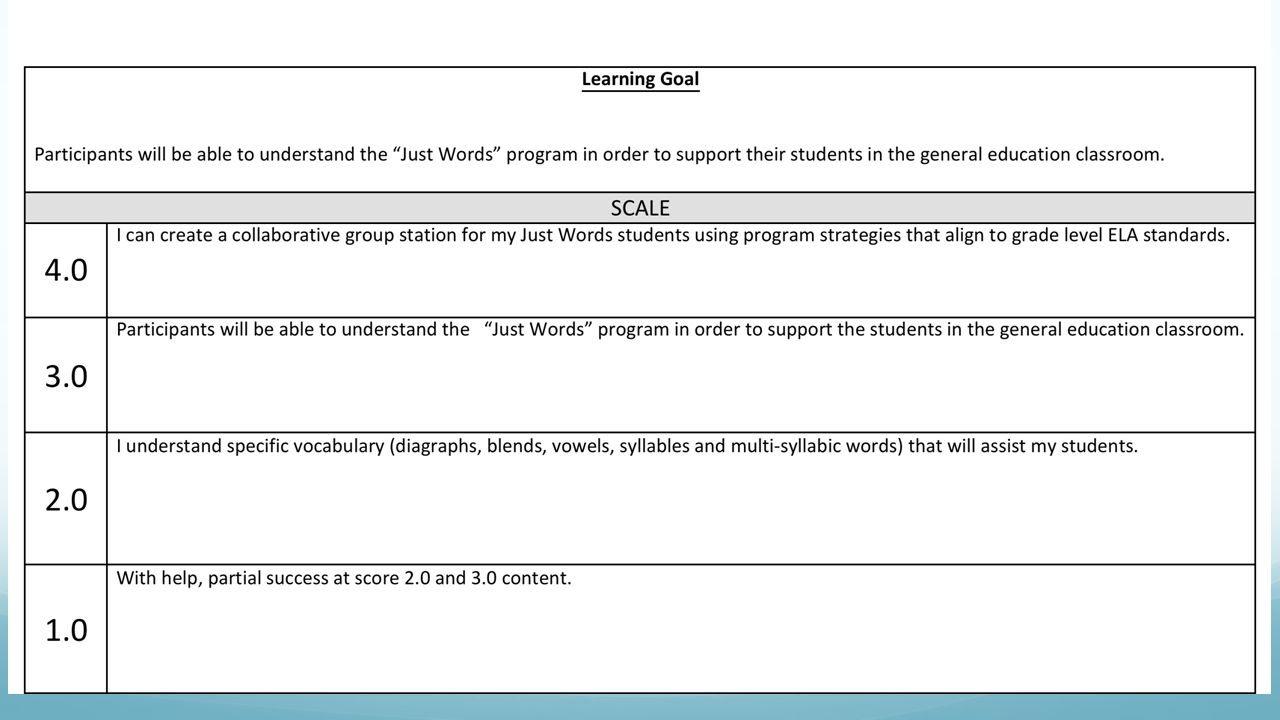This screenshot has width=1280, height=720.
Task: Click the "I understand specific vocabulary" description
Action: coord(627,446)
